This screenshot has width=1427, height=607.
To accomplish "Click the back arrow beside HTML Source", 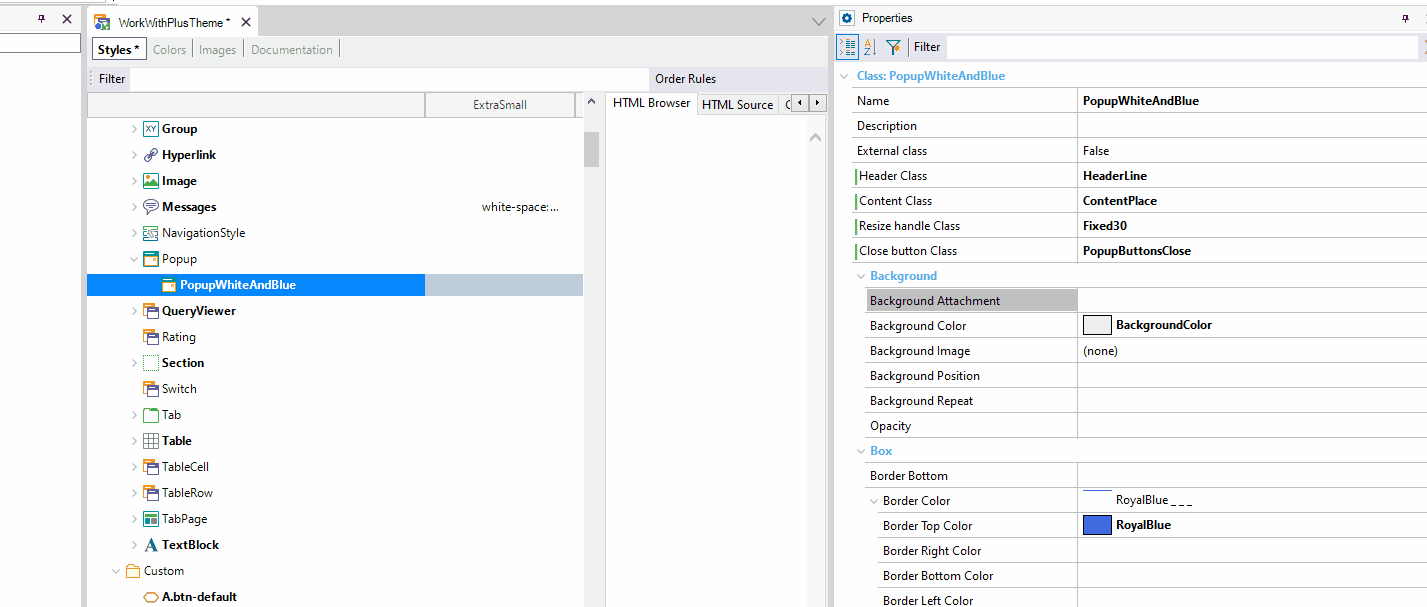I will 800,103.
